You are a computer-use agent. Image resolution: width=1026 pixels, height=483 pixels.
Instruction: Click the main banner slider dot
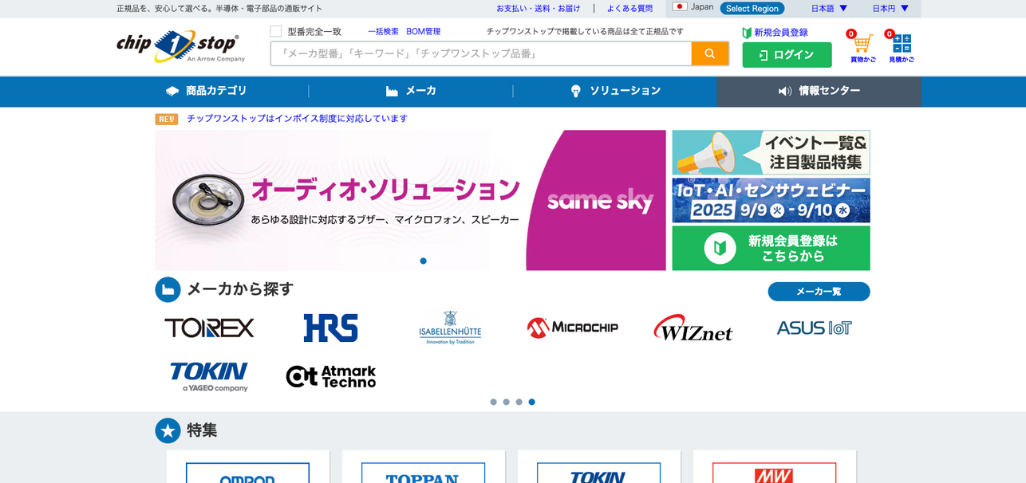[x=423, y=261]
